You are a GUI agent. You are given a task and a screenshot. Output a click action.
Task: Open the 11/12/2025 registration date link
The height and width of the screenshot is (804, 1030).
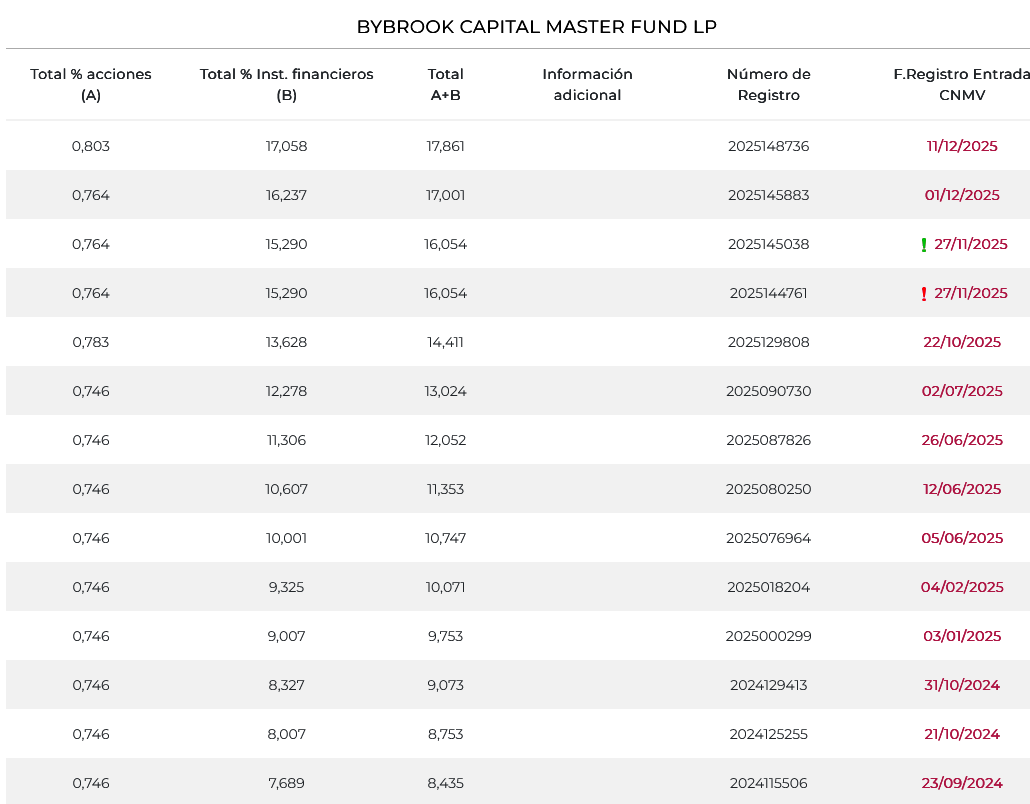pyautogui.click(x=962, y=146)
